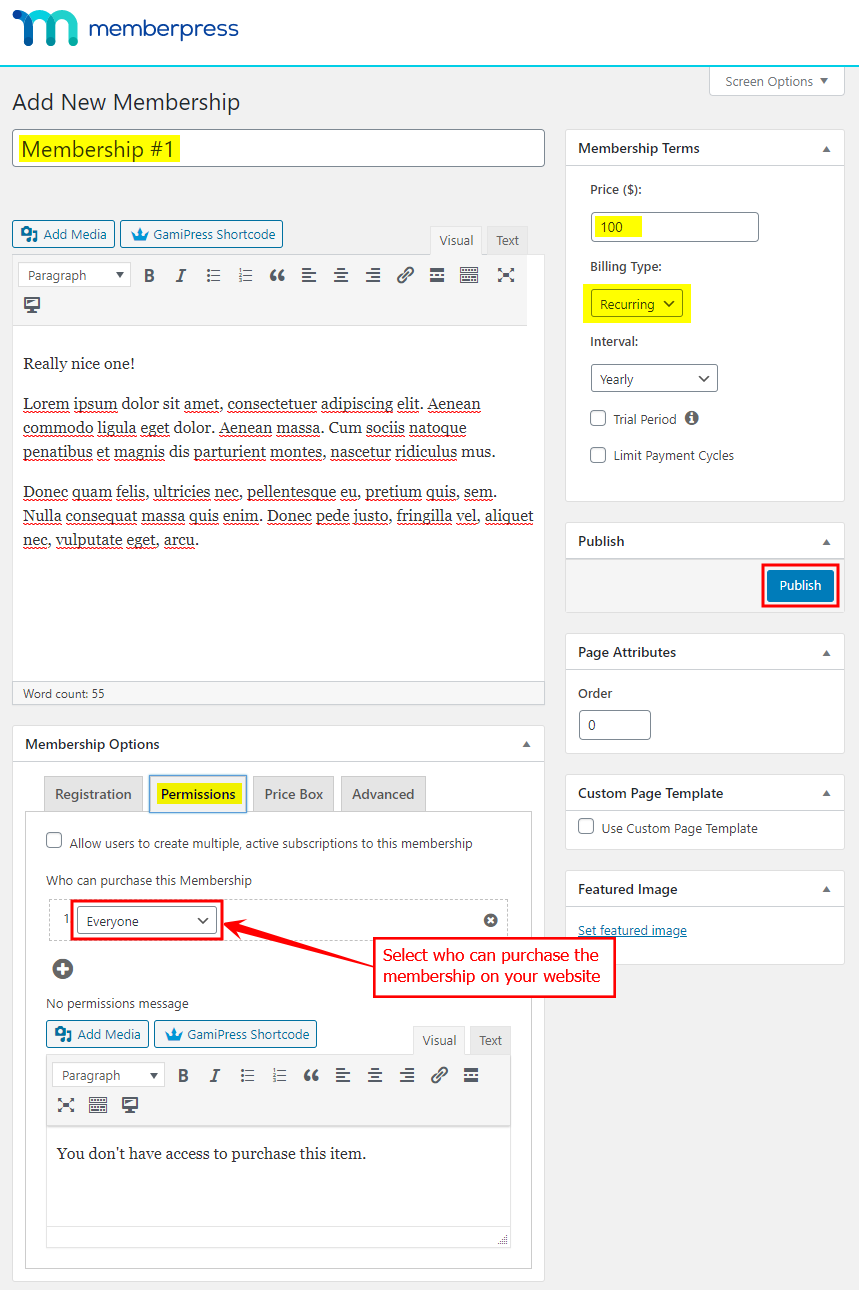Insert Read More tag in main editor
The image size is (859, 1290).
coord(437,275)
